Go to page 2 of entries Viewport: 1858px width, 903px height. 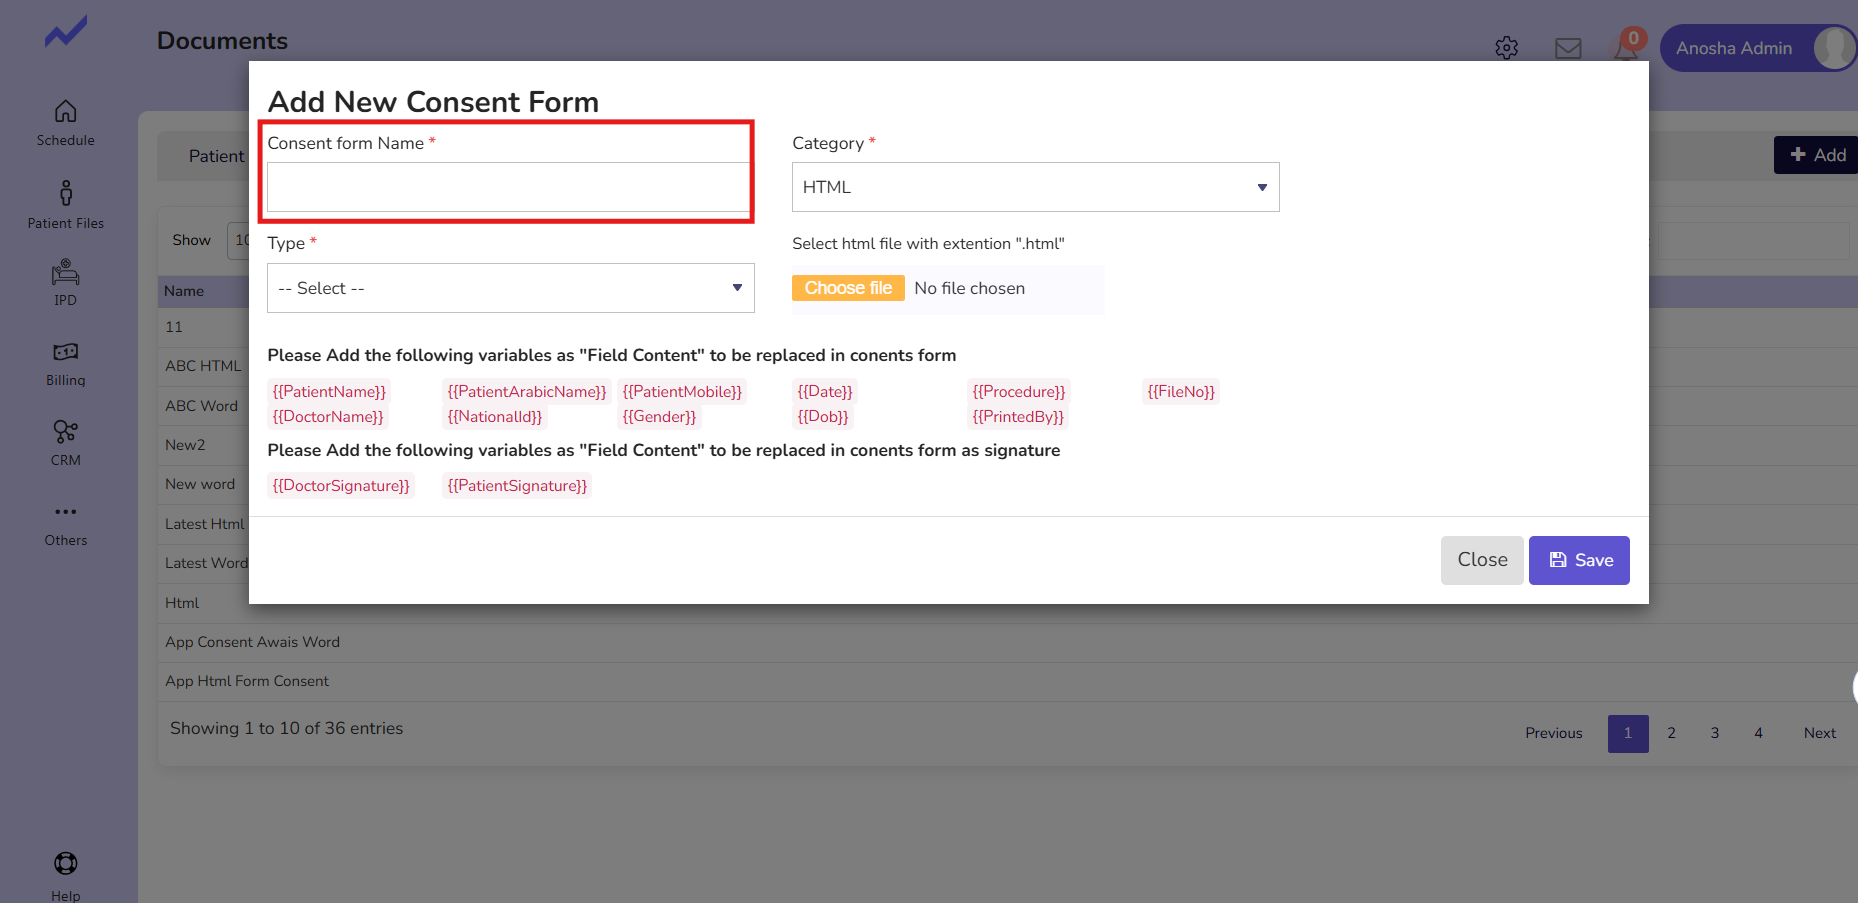(x=1671, y=733)
